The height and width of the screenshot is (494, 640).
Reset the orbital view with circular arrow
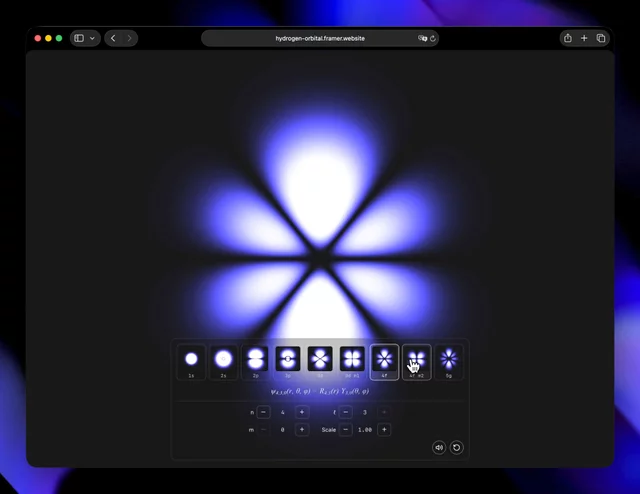[457, 447]
